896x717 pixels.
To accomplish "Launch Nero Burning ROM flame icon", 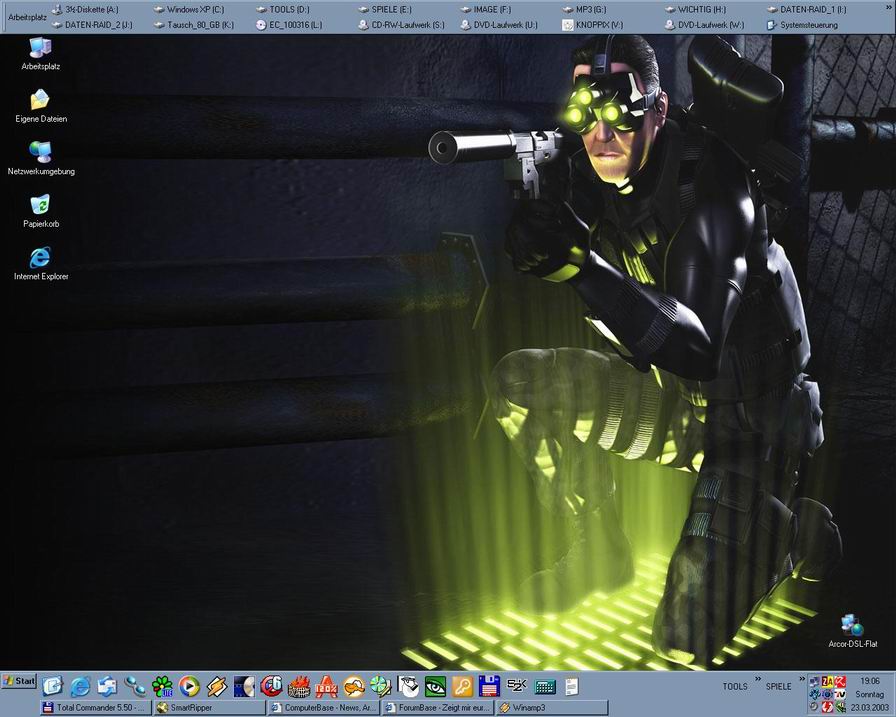I will 299,686.
